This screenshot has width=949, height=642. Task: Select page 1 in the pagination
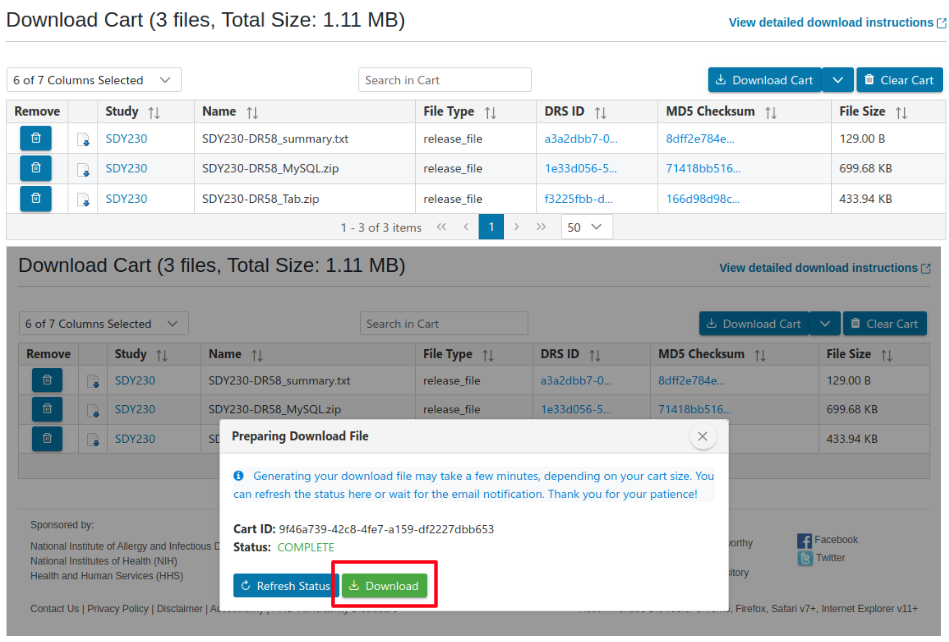click(490, 227)
